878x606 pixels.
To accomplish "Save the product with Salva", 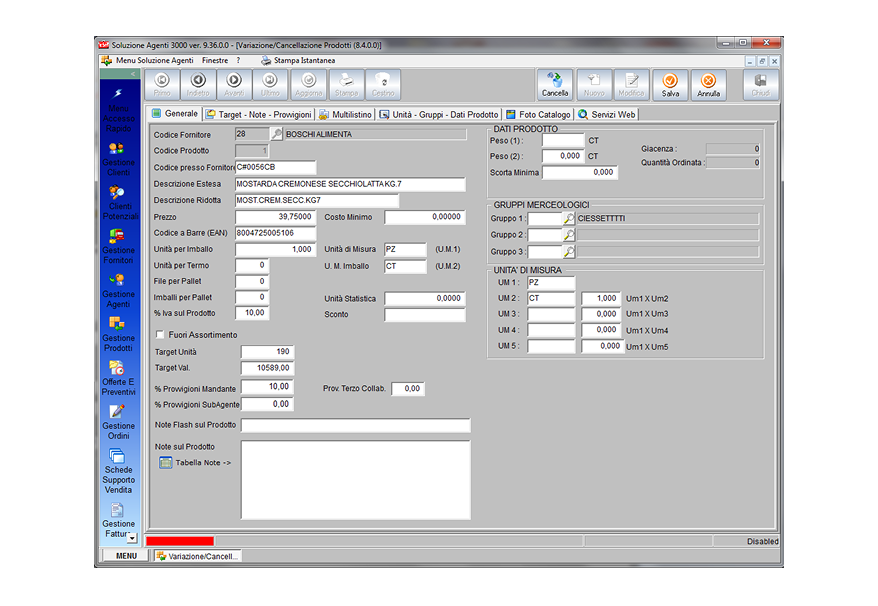I will click(669, 84).
